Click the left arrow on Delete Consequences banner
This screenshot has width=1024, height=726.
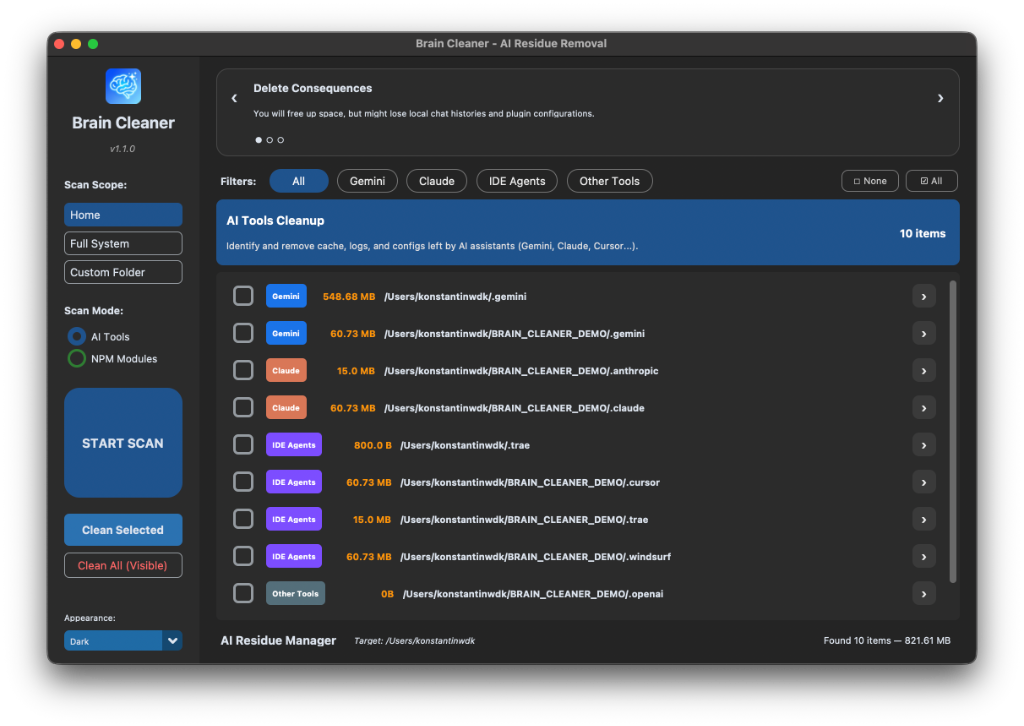234,98
